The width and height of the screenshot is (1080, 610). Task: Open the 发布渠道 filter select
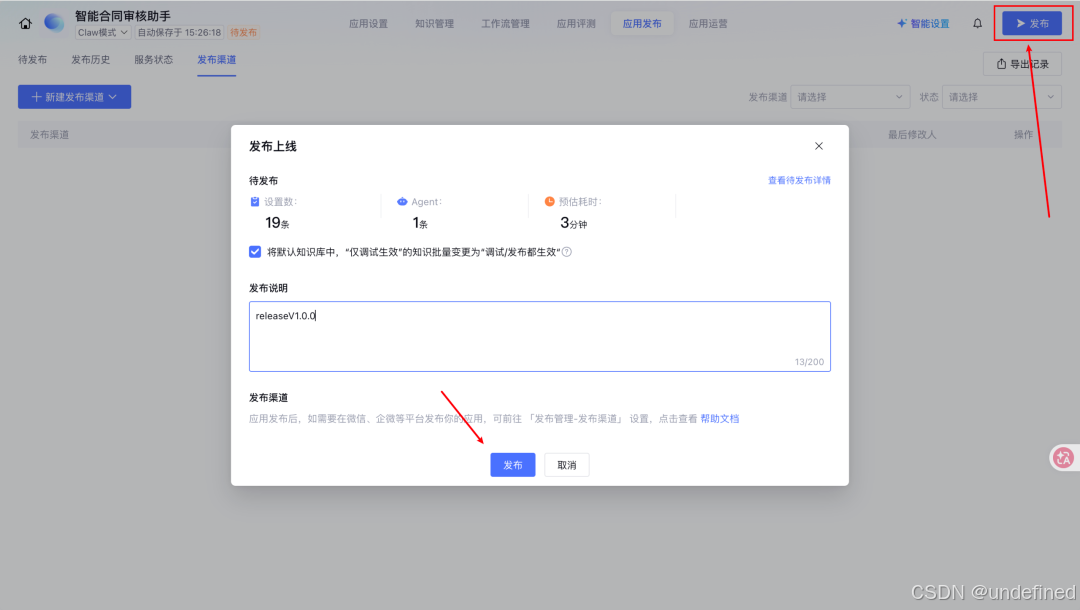(850, 97)
